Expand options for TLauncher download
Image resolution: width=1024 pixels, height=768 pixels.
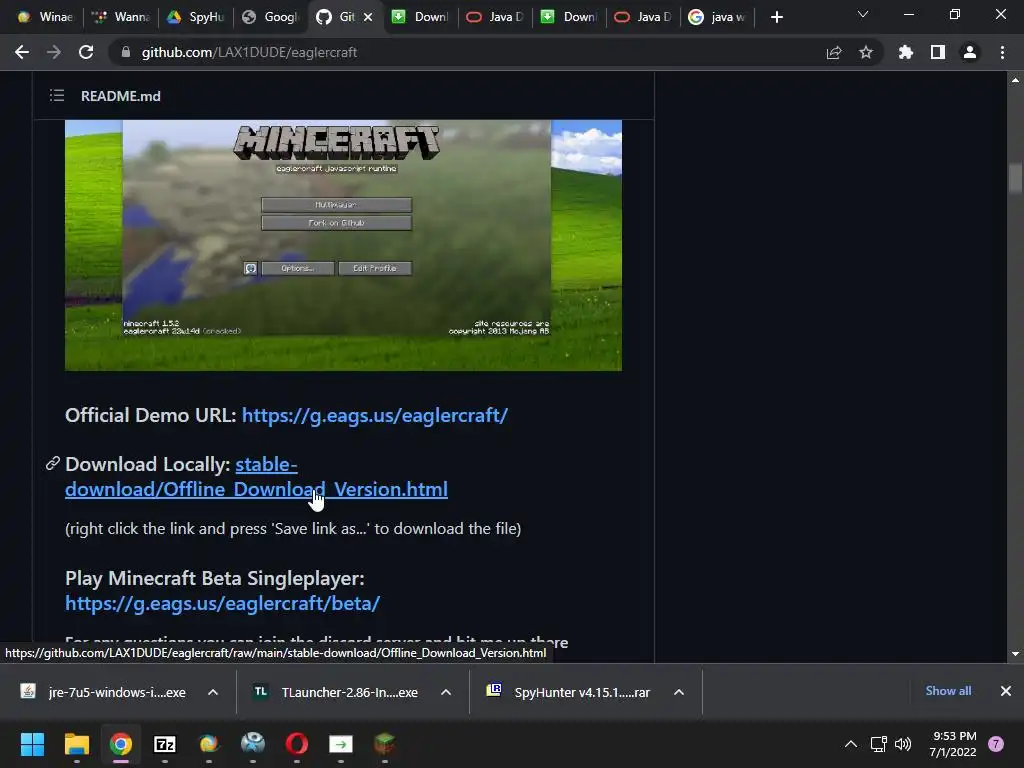pyautogui.click(x=446, y=692)
